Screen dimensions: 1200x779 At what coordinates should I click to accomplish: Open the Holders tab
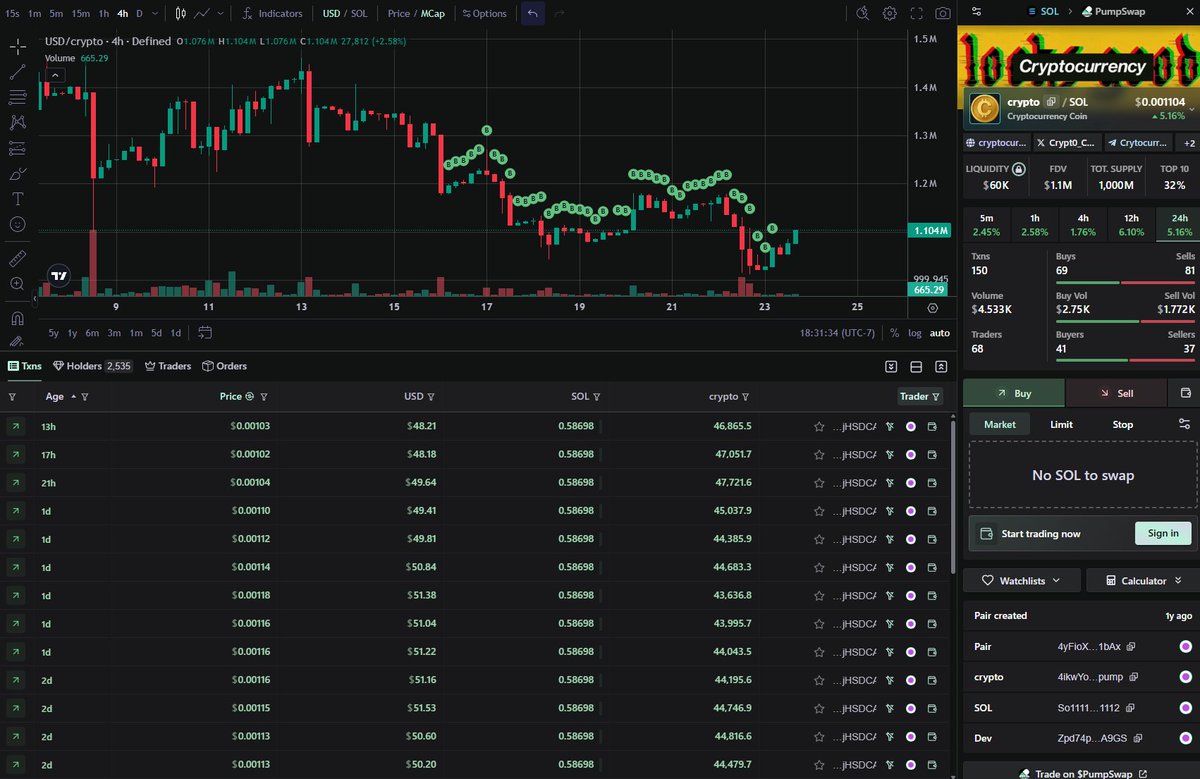pyautogui.click(x=93, y=366)
